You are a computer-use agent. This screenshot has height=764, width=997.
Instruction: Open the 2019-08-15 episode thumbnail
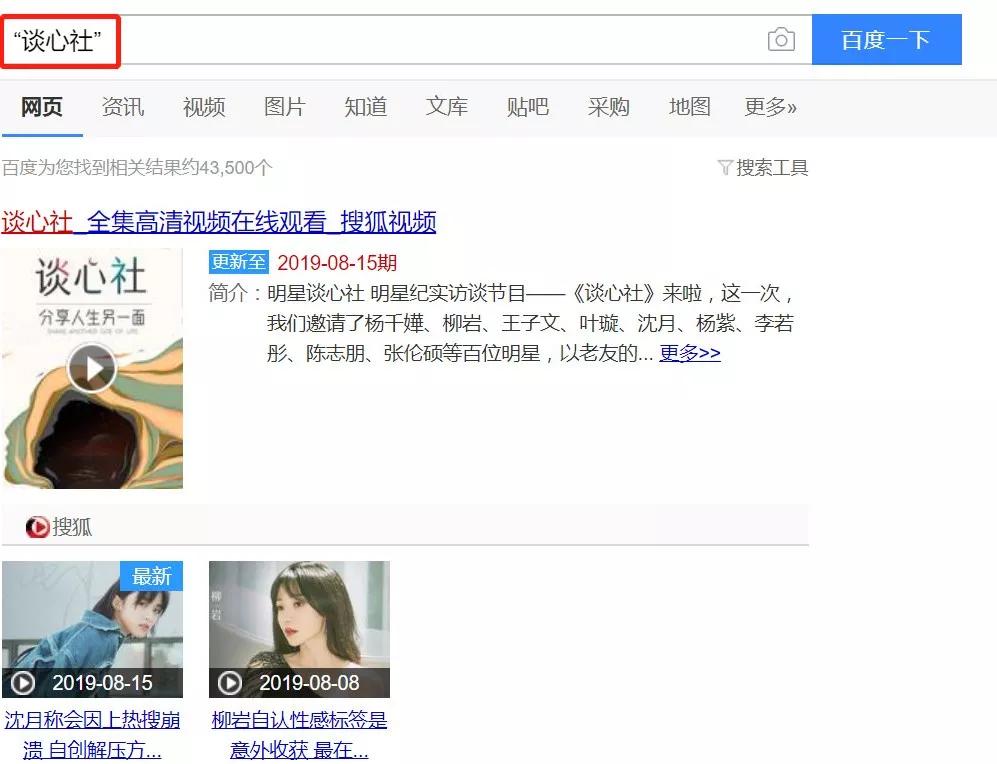[93, 629]
